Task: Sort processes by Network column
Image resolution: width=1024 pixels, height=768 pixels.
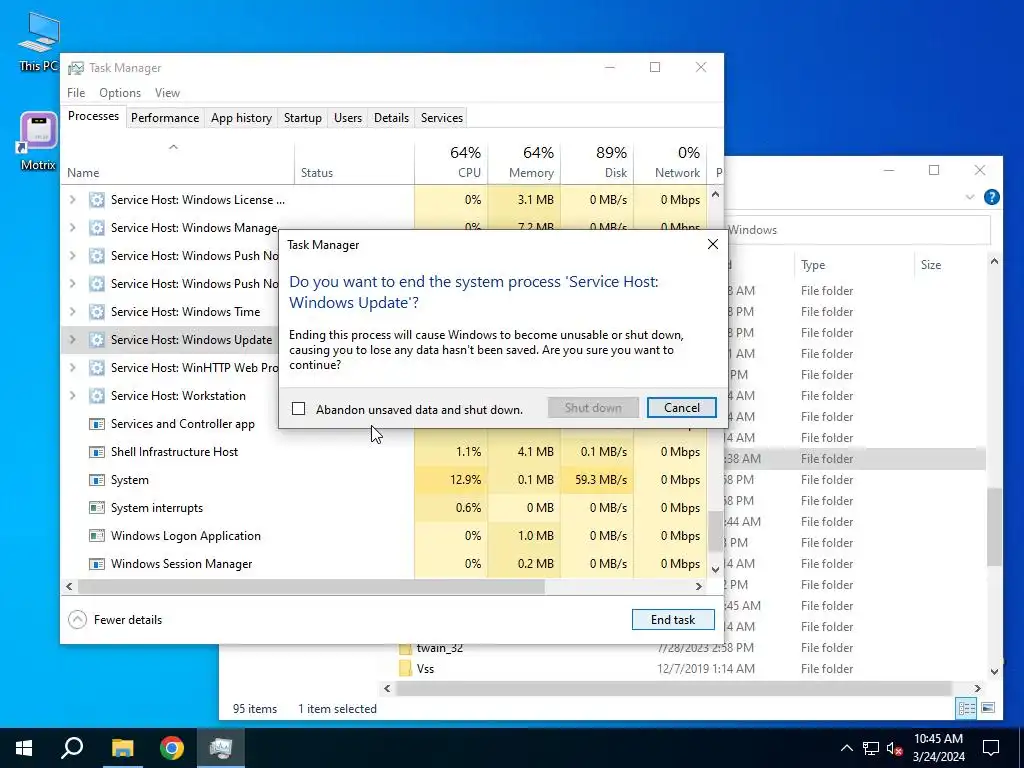Action: click(671, 162)
